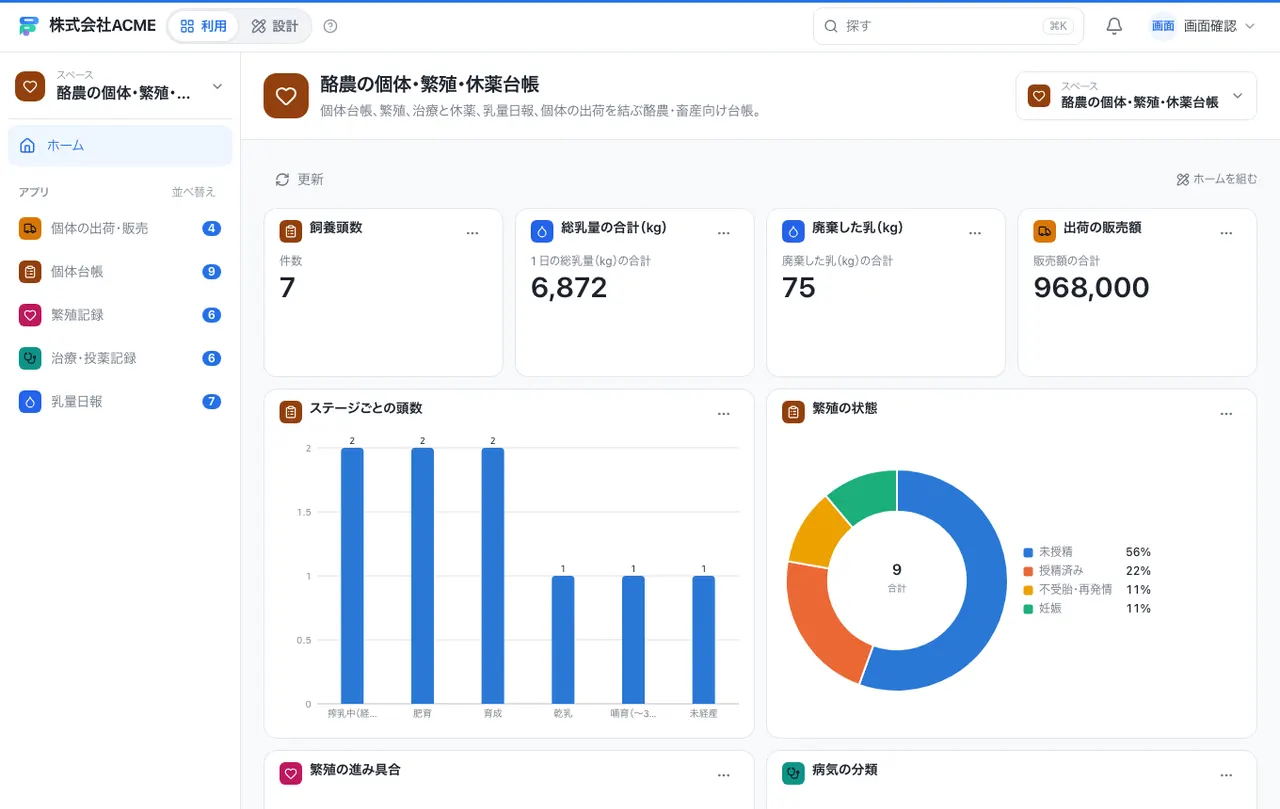Click the 授精済み orange legend swatch
This screenshot has width=1280, height=809.
coord(1028,570)
